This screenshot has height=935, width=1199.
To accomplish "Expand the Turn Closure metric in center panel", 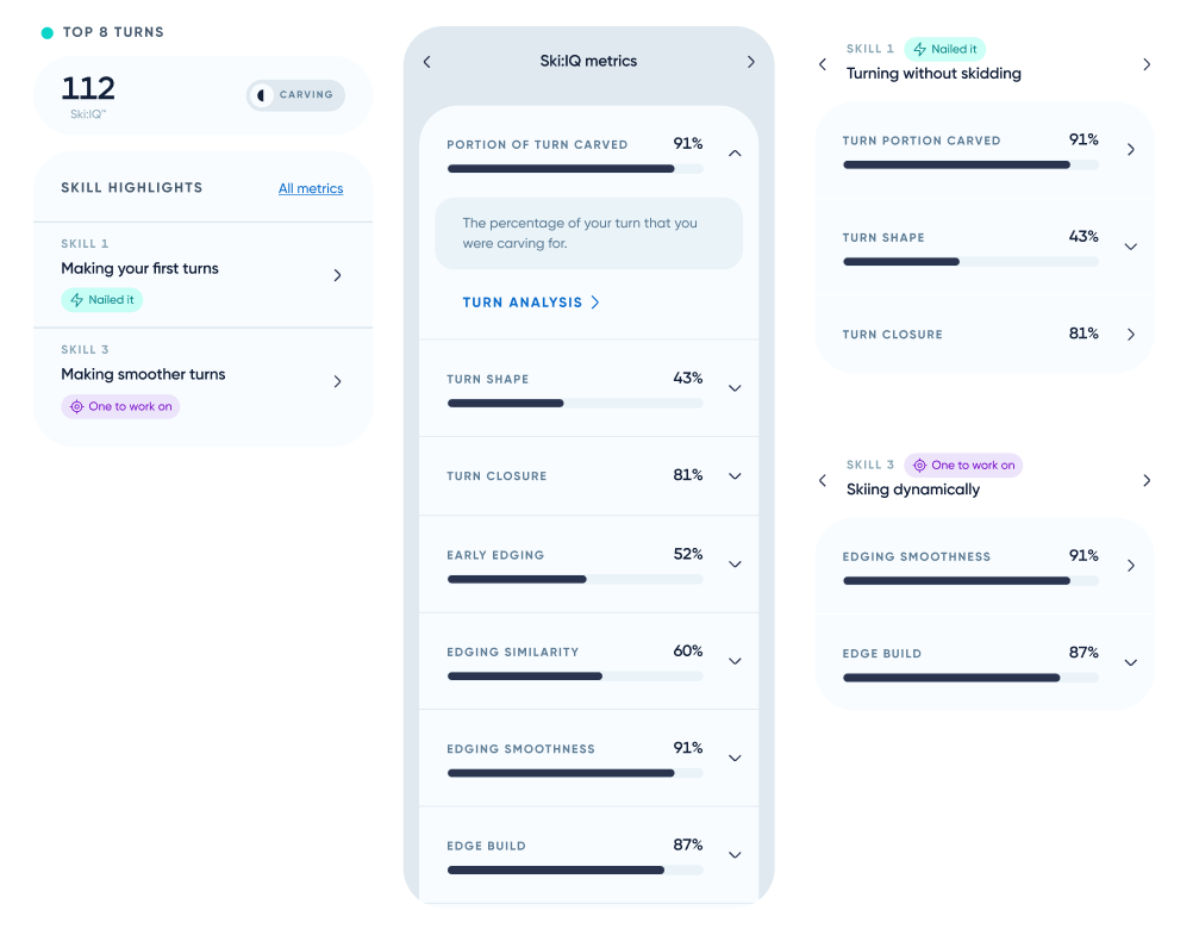I will click(x=735, y=476).
